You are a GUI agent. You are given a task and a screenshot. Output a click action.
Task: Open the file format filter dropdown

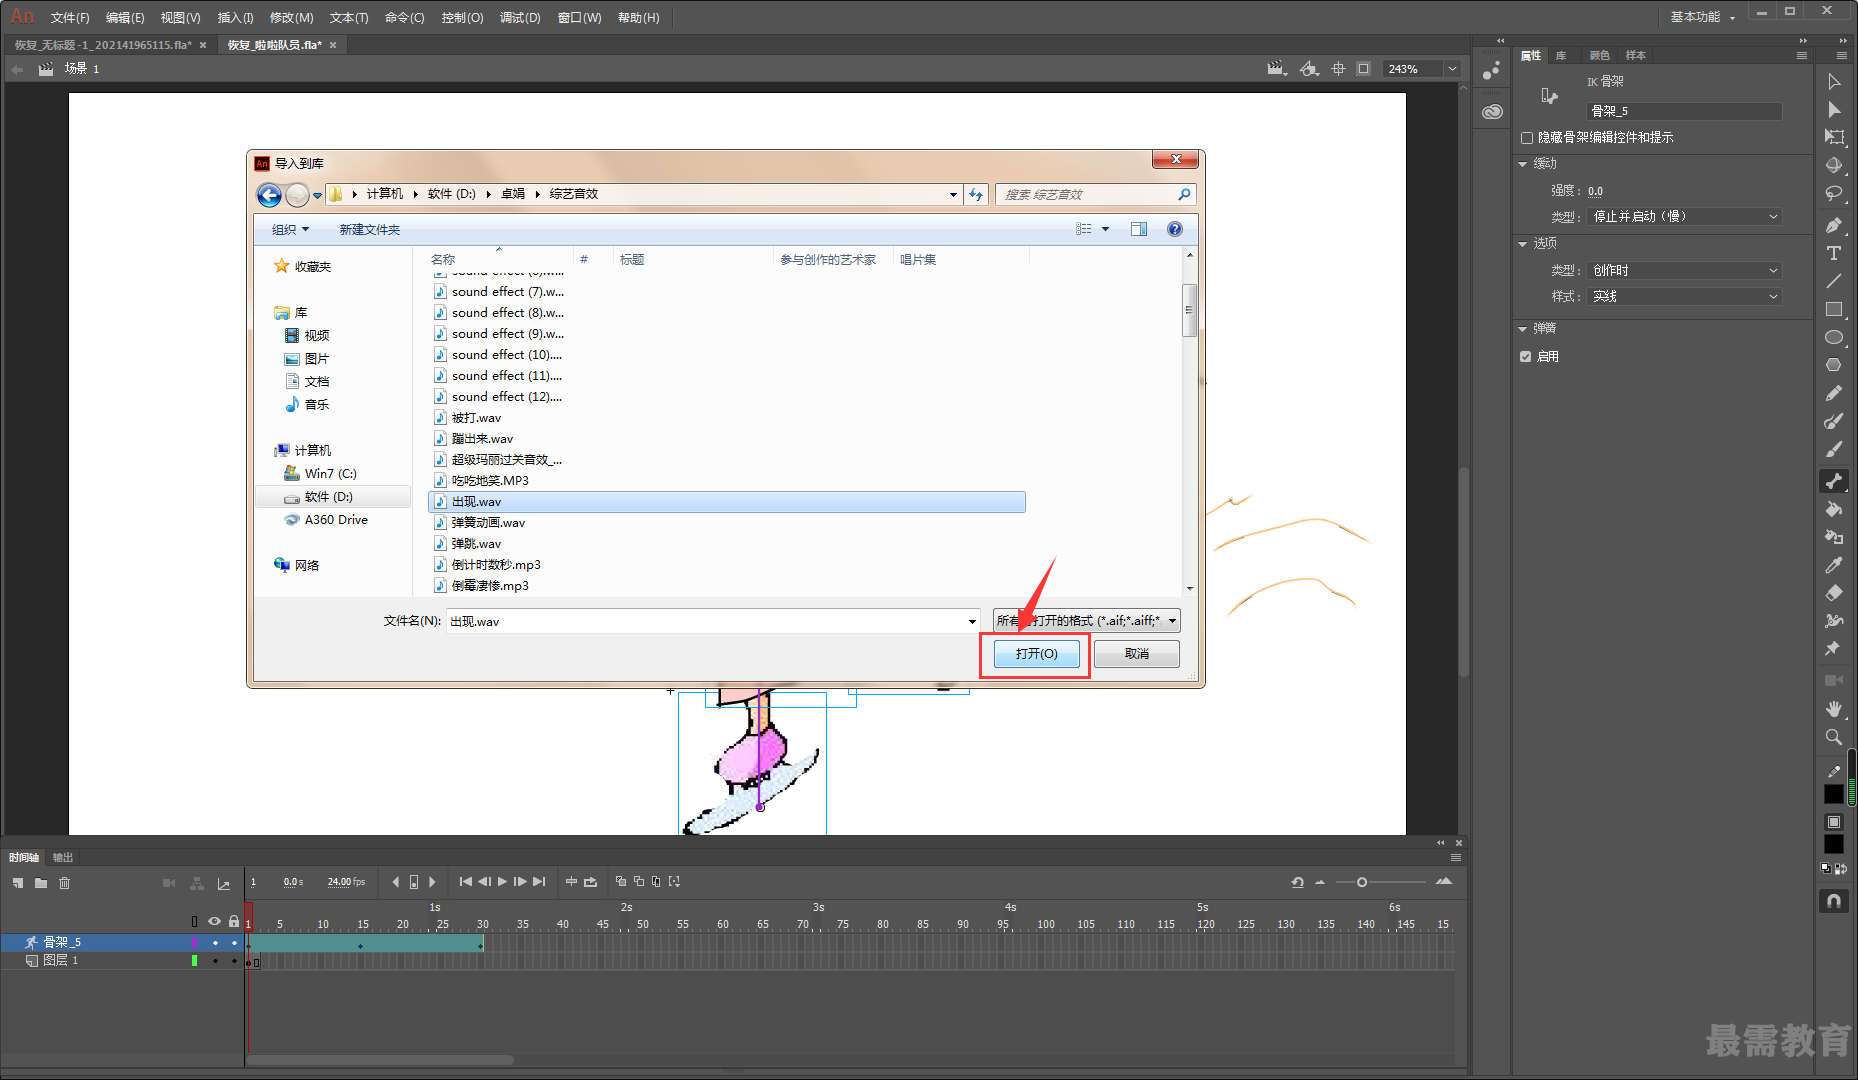[1087, 621]
